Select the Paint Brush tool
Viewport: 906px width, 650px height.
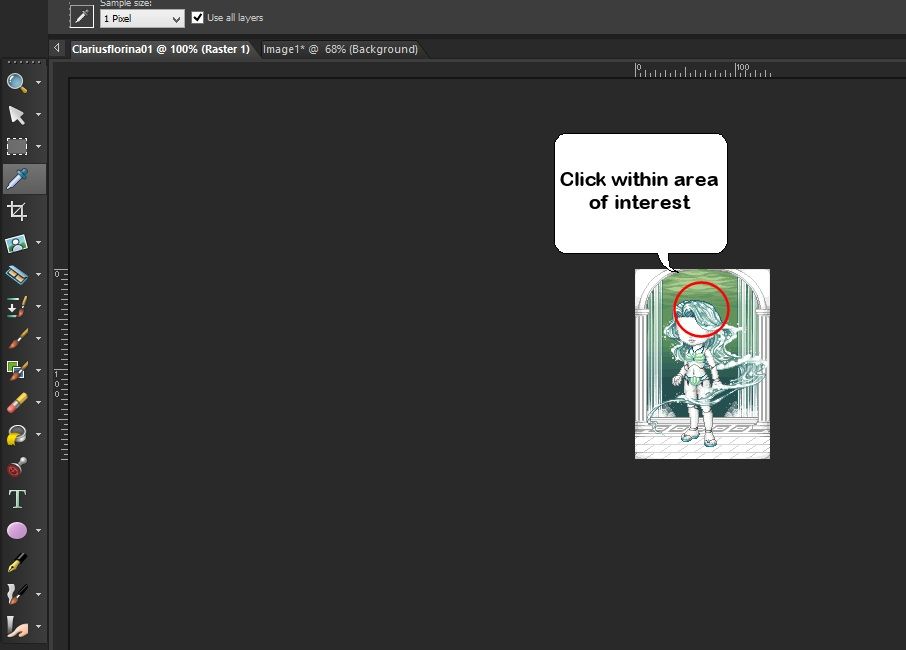point(17,339)
